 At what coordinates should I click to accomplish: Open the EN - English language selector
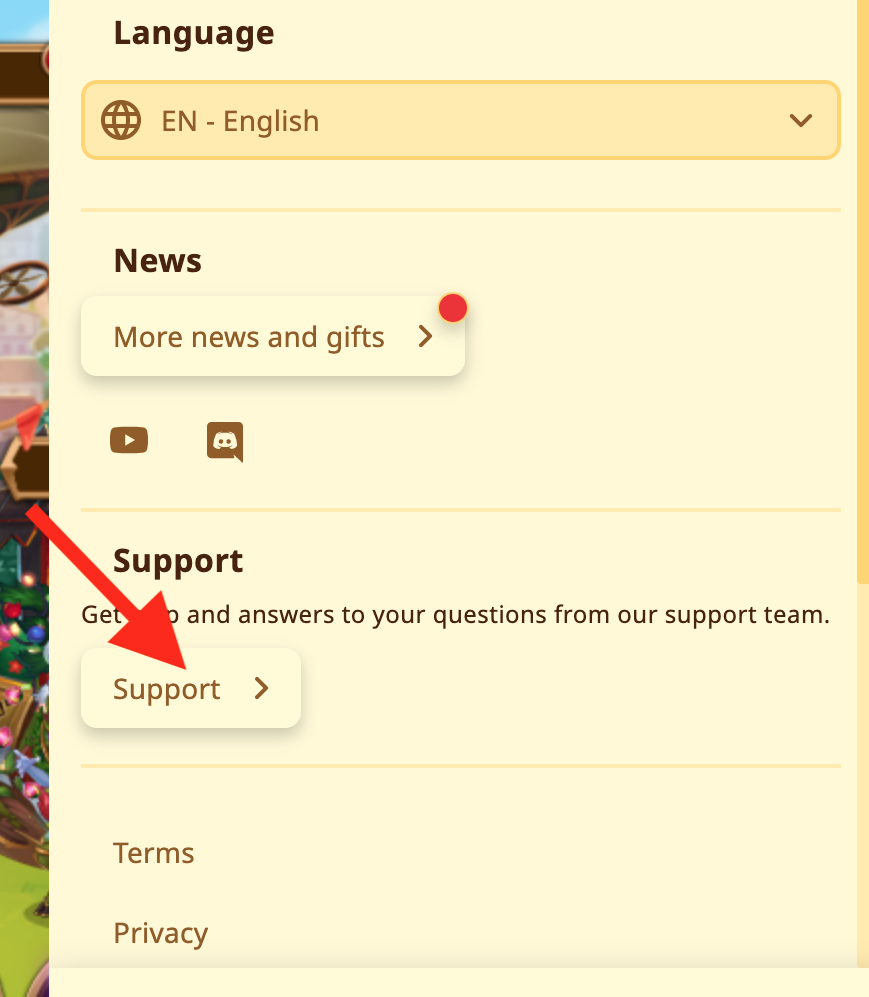click(x=461, y=120)
